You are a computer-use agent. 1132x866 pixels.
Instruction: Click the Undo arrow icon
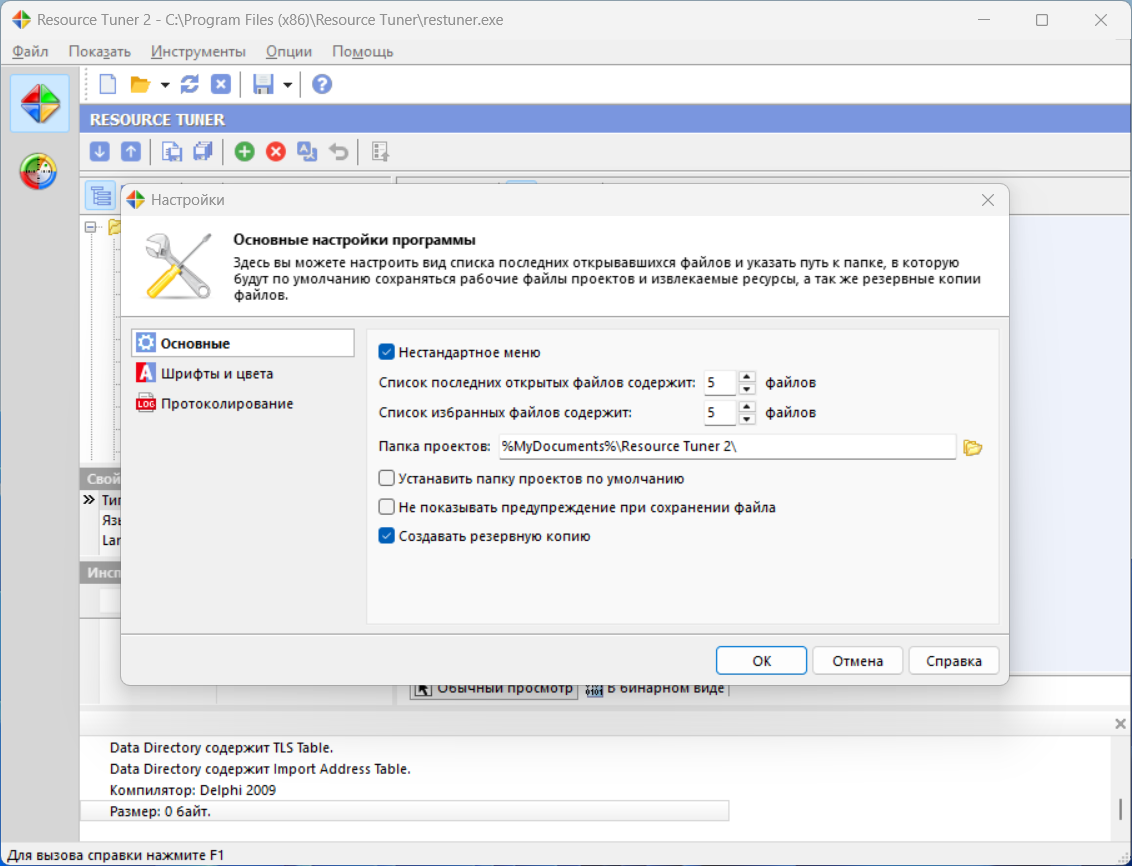339,152
